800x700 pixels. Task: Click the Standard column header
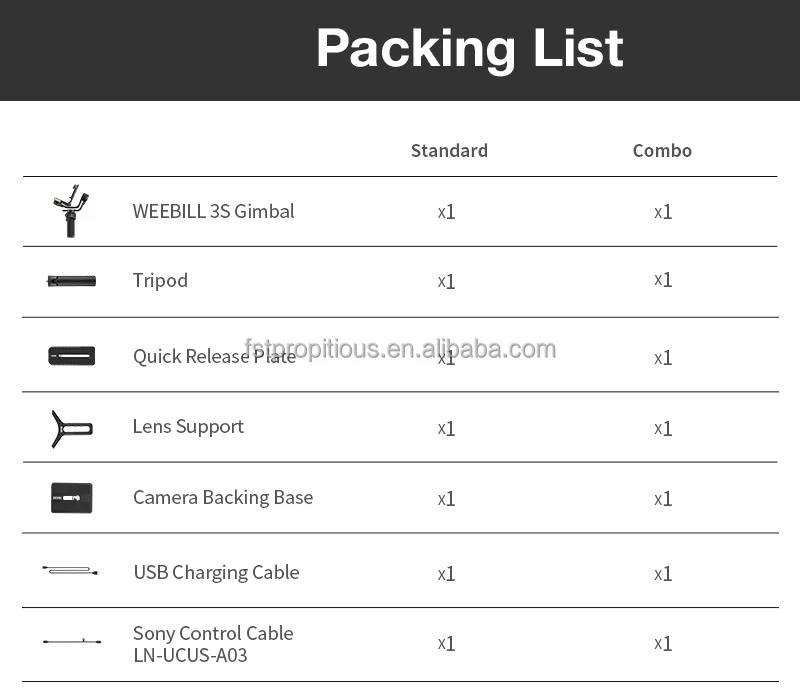(449, 151)
